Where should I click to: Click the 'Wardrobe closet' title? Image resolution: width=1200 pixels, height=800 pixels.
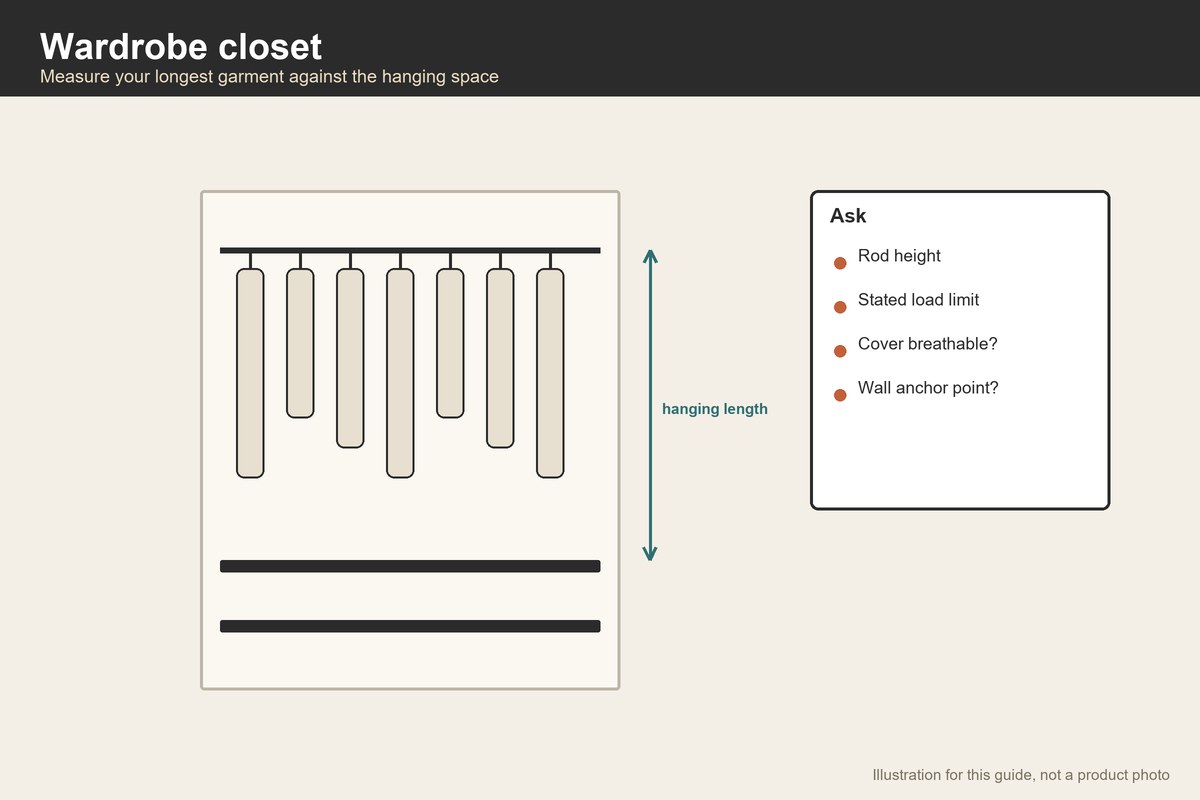coord(181,46)
